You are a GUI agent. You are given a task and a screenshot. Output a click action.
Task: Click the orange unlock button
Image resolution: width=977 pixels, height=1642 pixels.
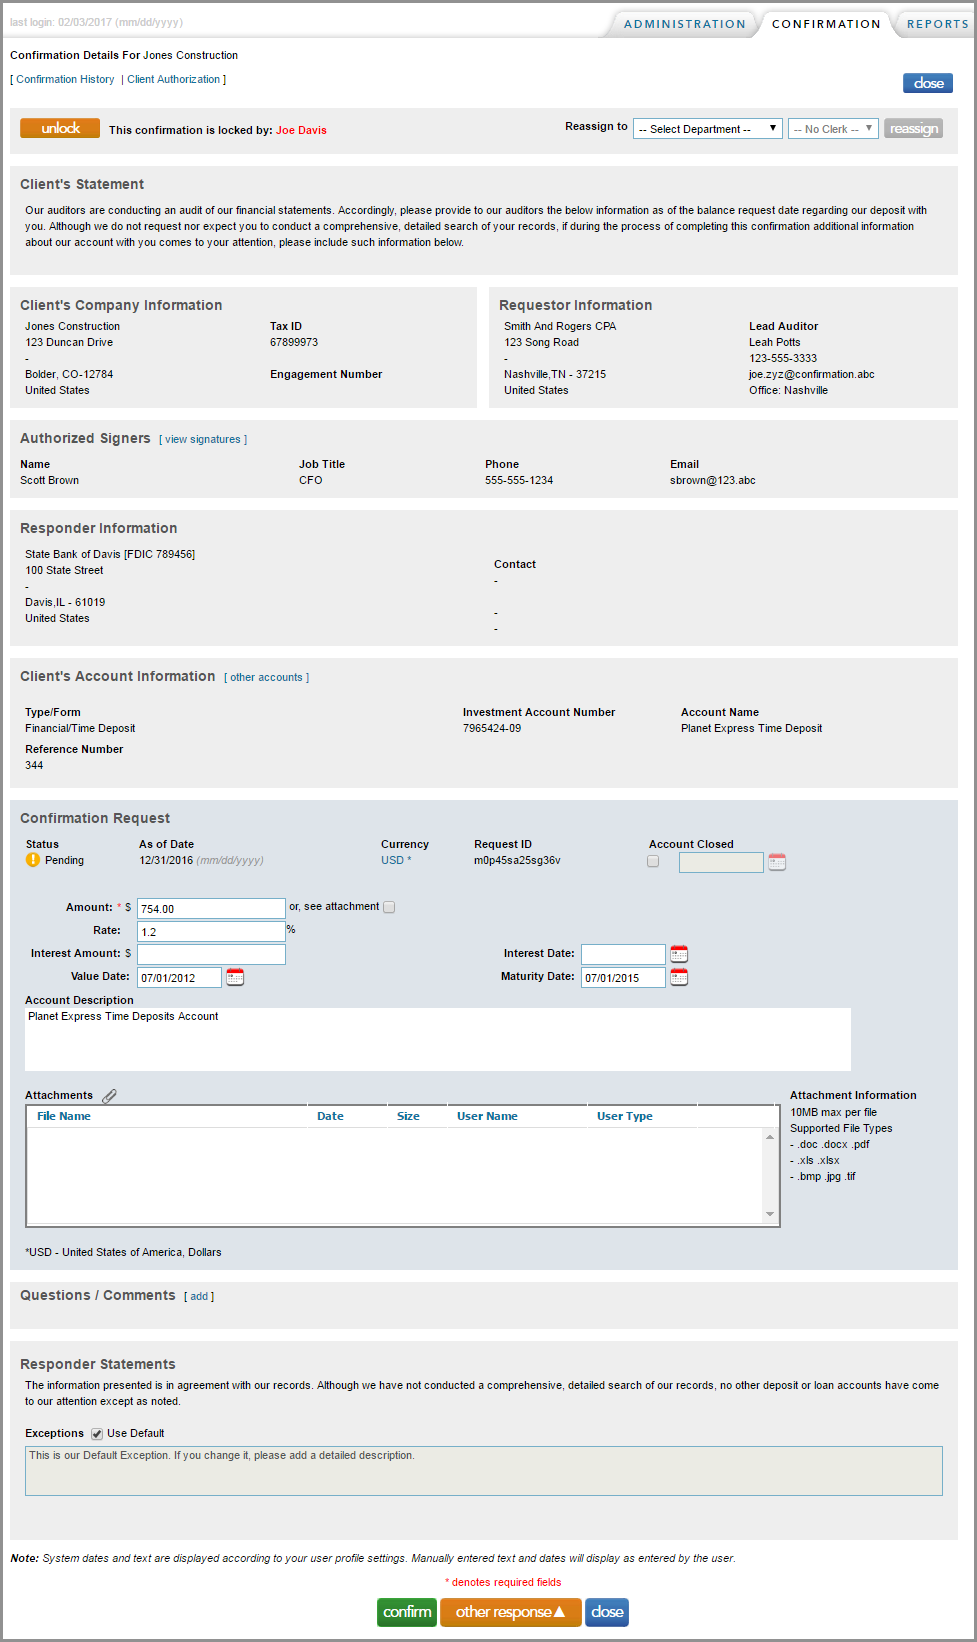[x=60, y=128]
